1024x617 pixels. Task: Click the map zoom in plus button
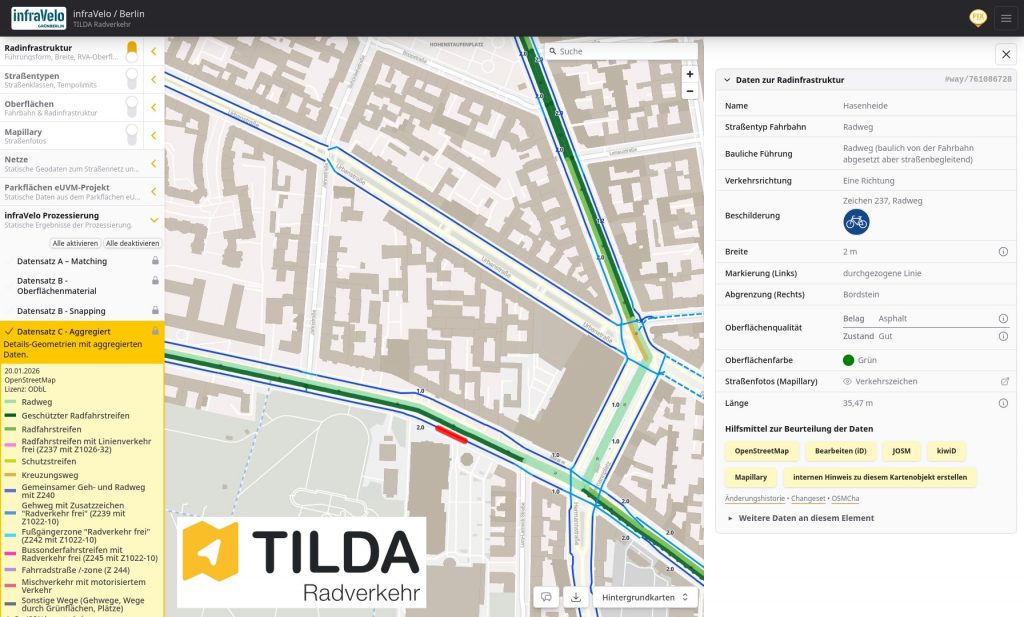pos(689,74)
